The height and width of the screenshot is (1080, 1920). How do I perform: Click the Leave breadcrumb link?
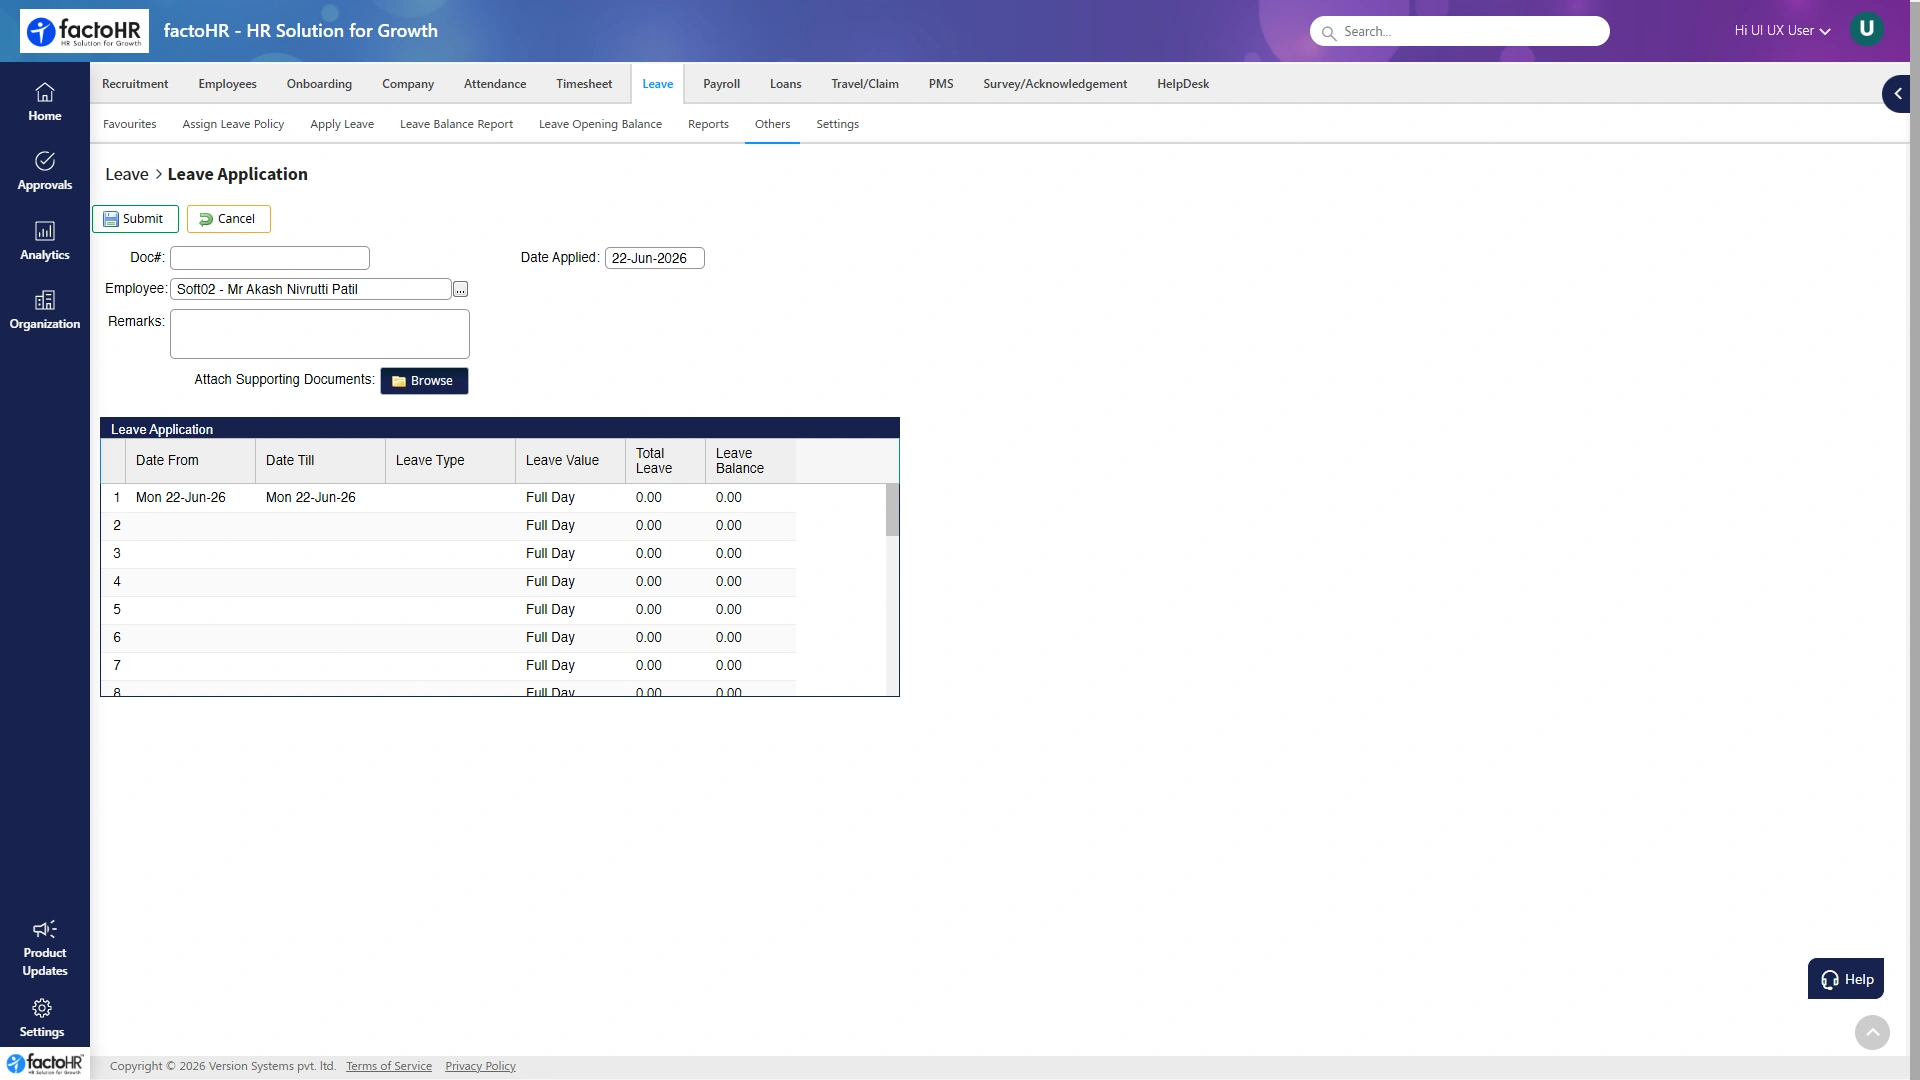[127, 174]
